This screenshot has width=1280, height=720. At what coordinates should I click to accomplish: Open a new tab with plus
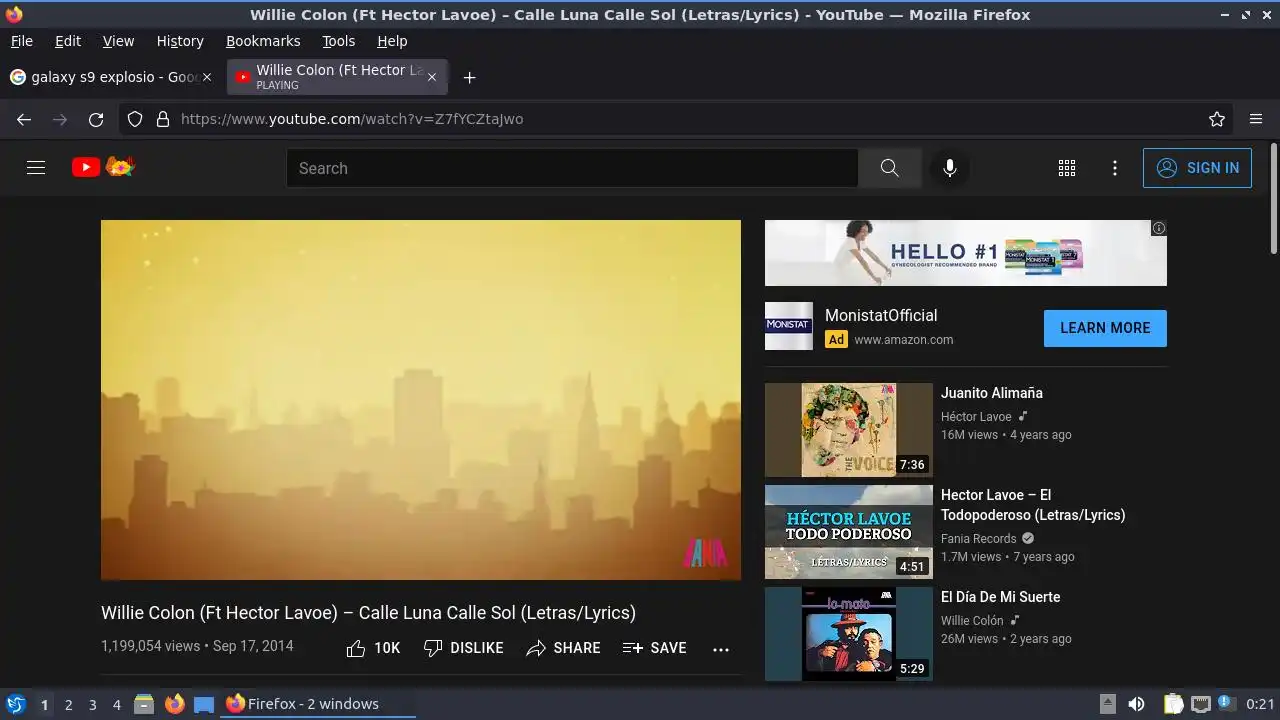tap(469, 77)
